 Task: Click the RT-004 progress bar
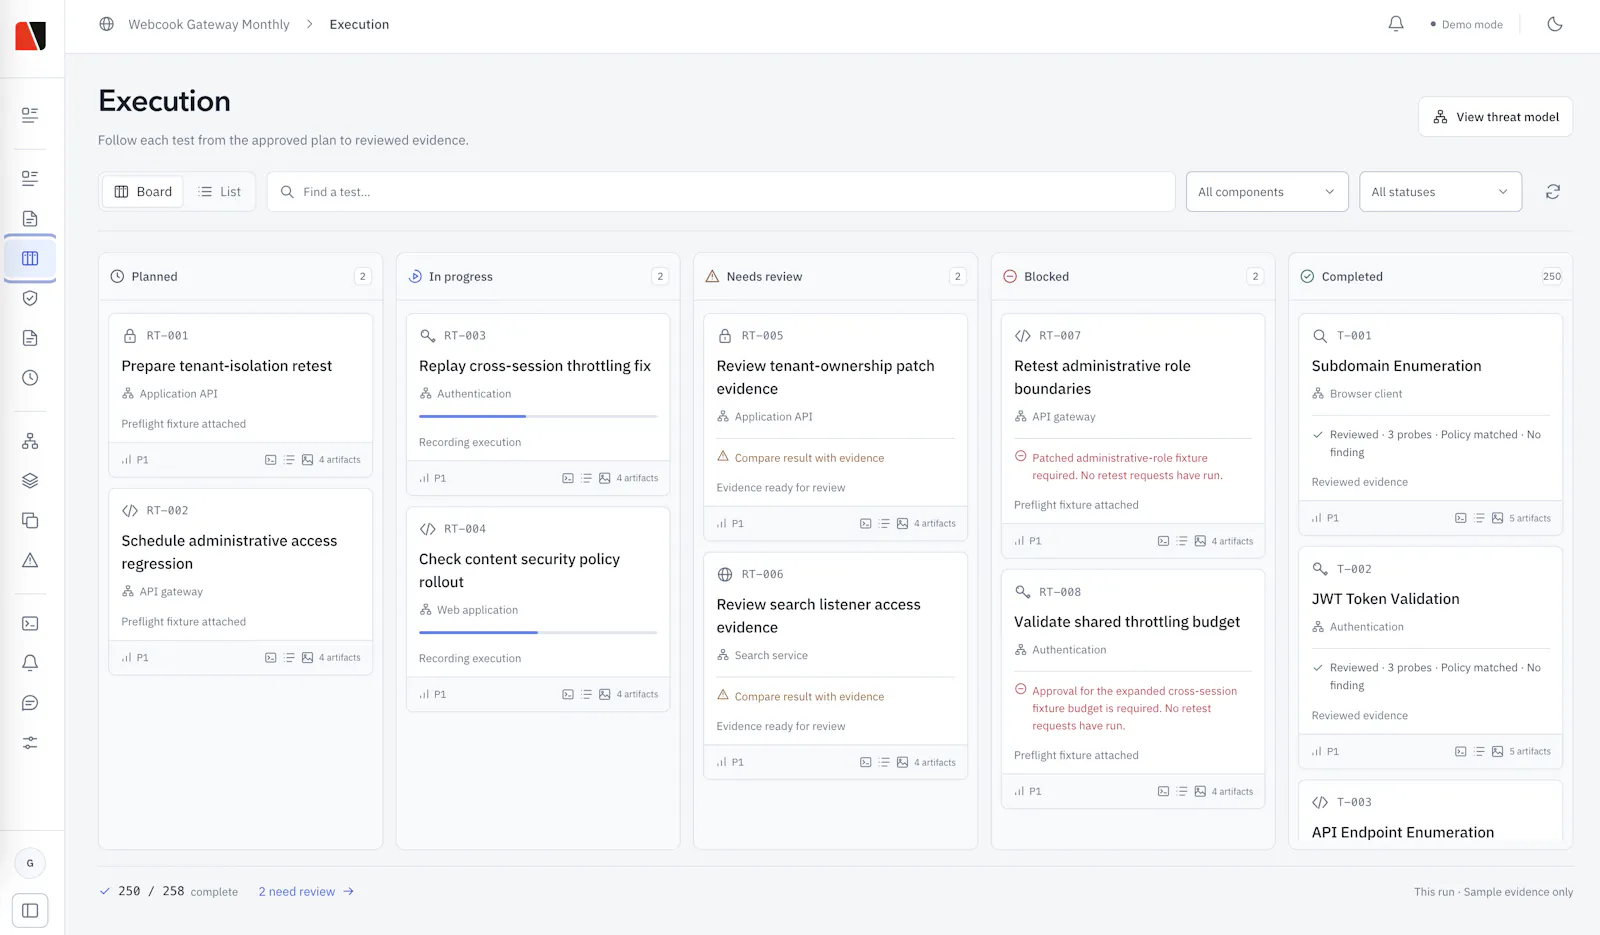538,632
